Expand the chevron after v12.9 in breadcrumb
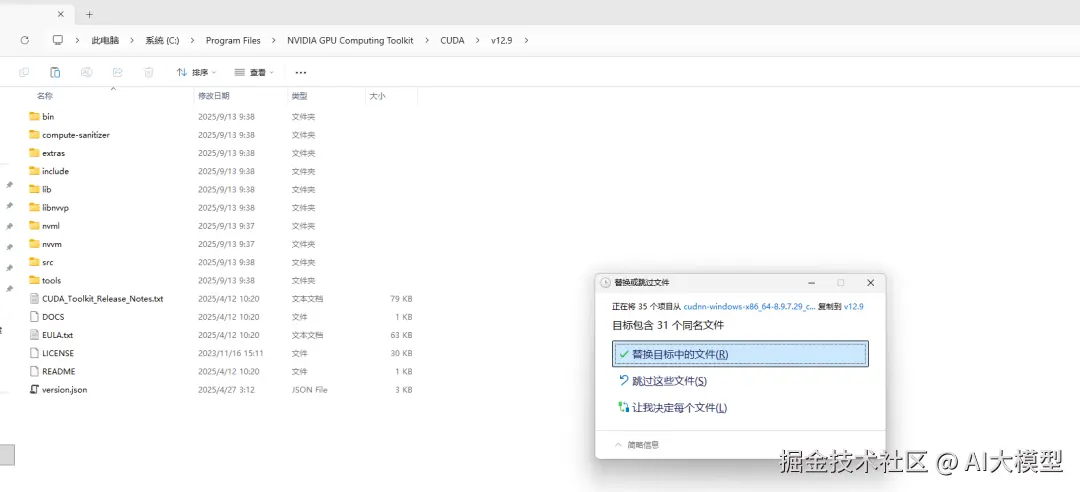The height and width of the screenshot is (492, 1080). [x=526, y=40]
